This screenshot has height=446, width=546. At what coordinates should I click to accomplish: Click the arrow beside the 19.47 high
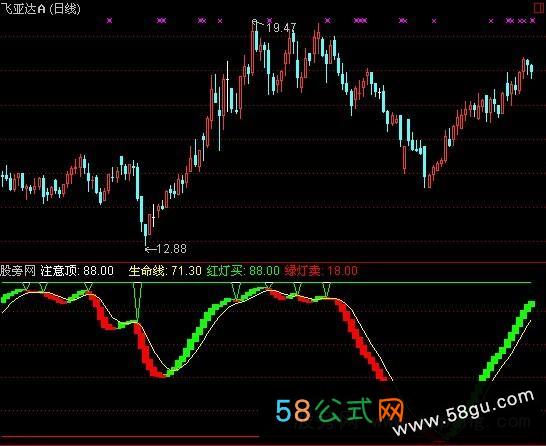pos(260,24)
